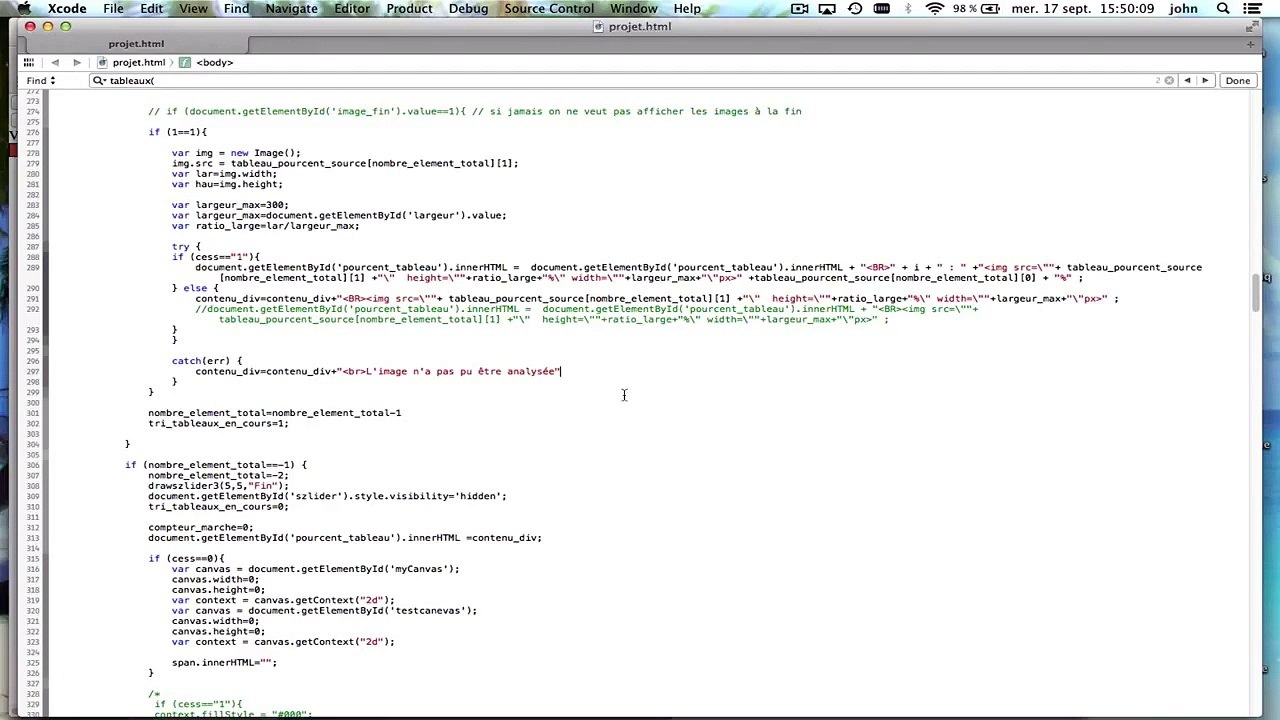The width and height of the screenshot is (1280, 720).
Task: Open the Find menu
Action: [x=236, y=9]
